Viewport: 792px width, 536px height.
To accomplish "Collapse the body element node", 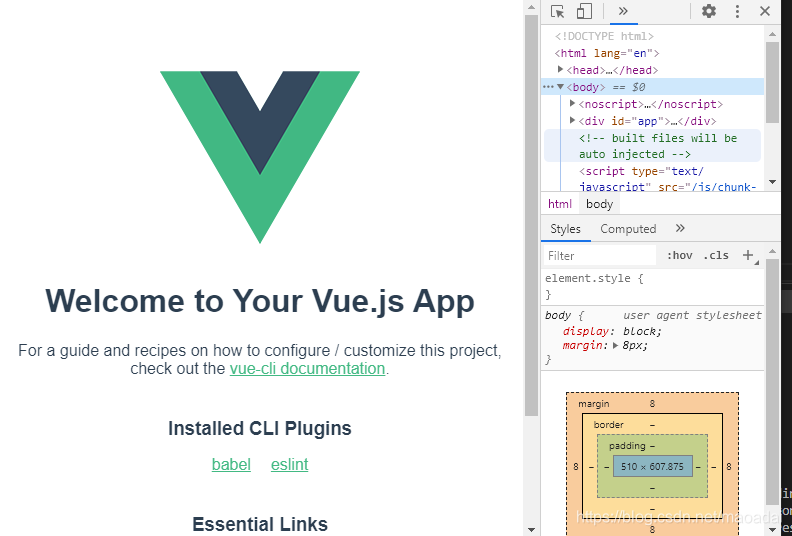I will [x=560, y=87].
